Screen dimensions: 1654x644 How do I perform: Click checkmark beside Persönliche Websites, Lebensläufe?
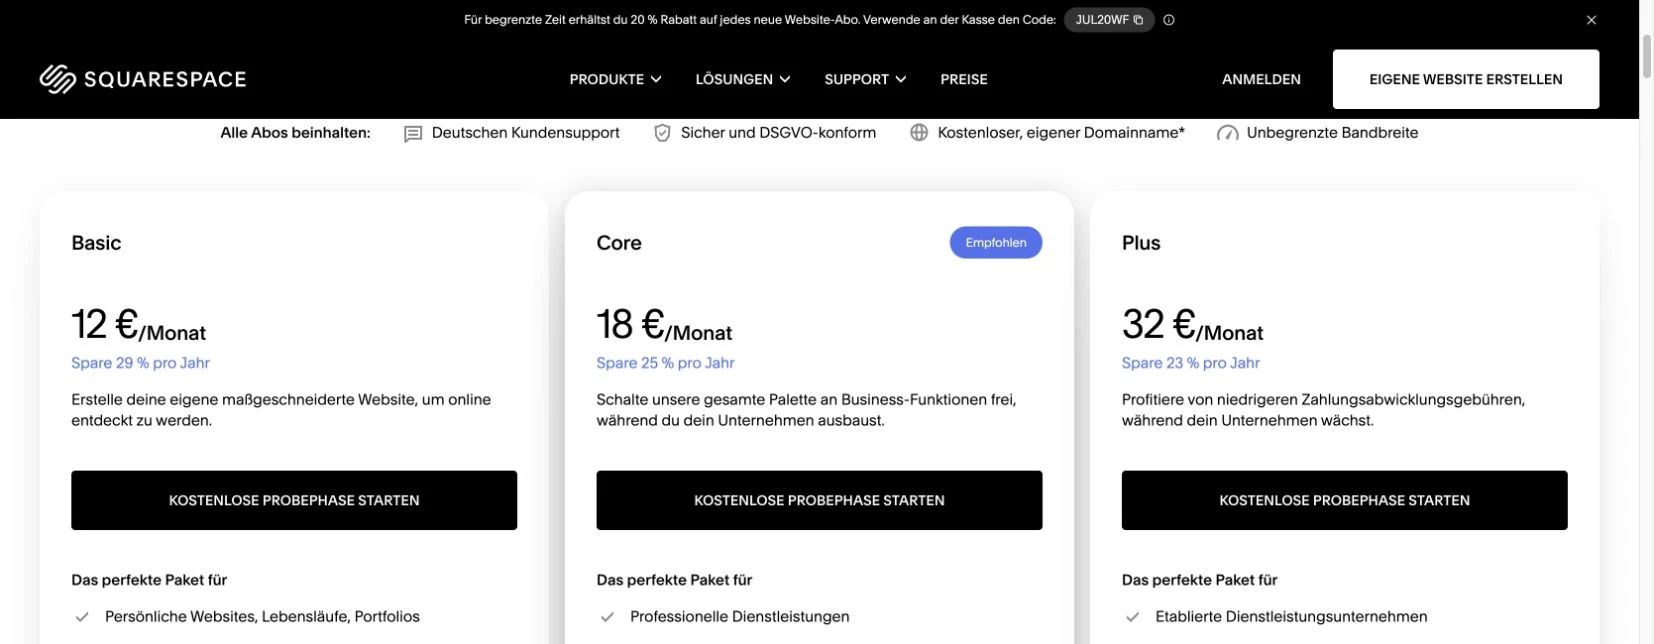pyautogui.click(x=82, y=617)
